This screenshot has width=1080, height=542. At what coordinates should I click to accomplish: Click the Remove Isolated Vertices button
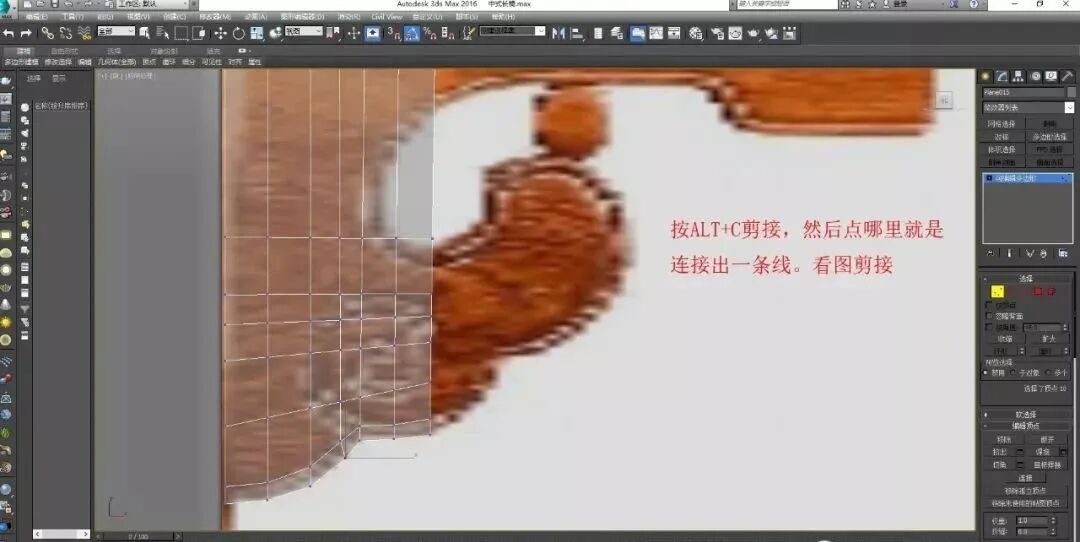[1026, 490]
